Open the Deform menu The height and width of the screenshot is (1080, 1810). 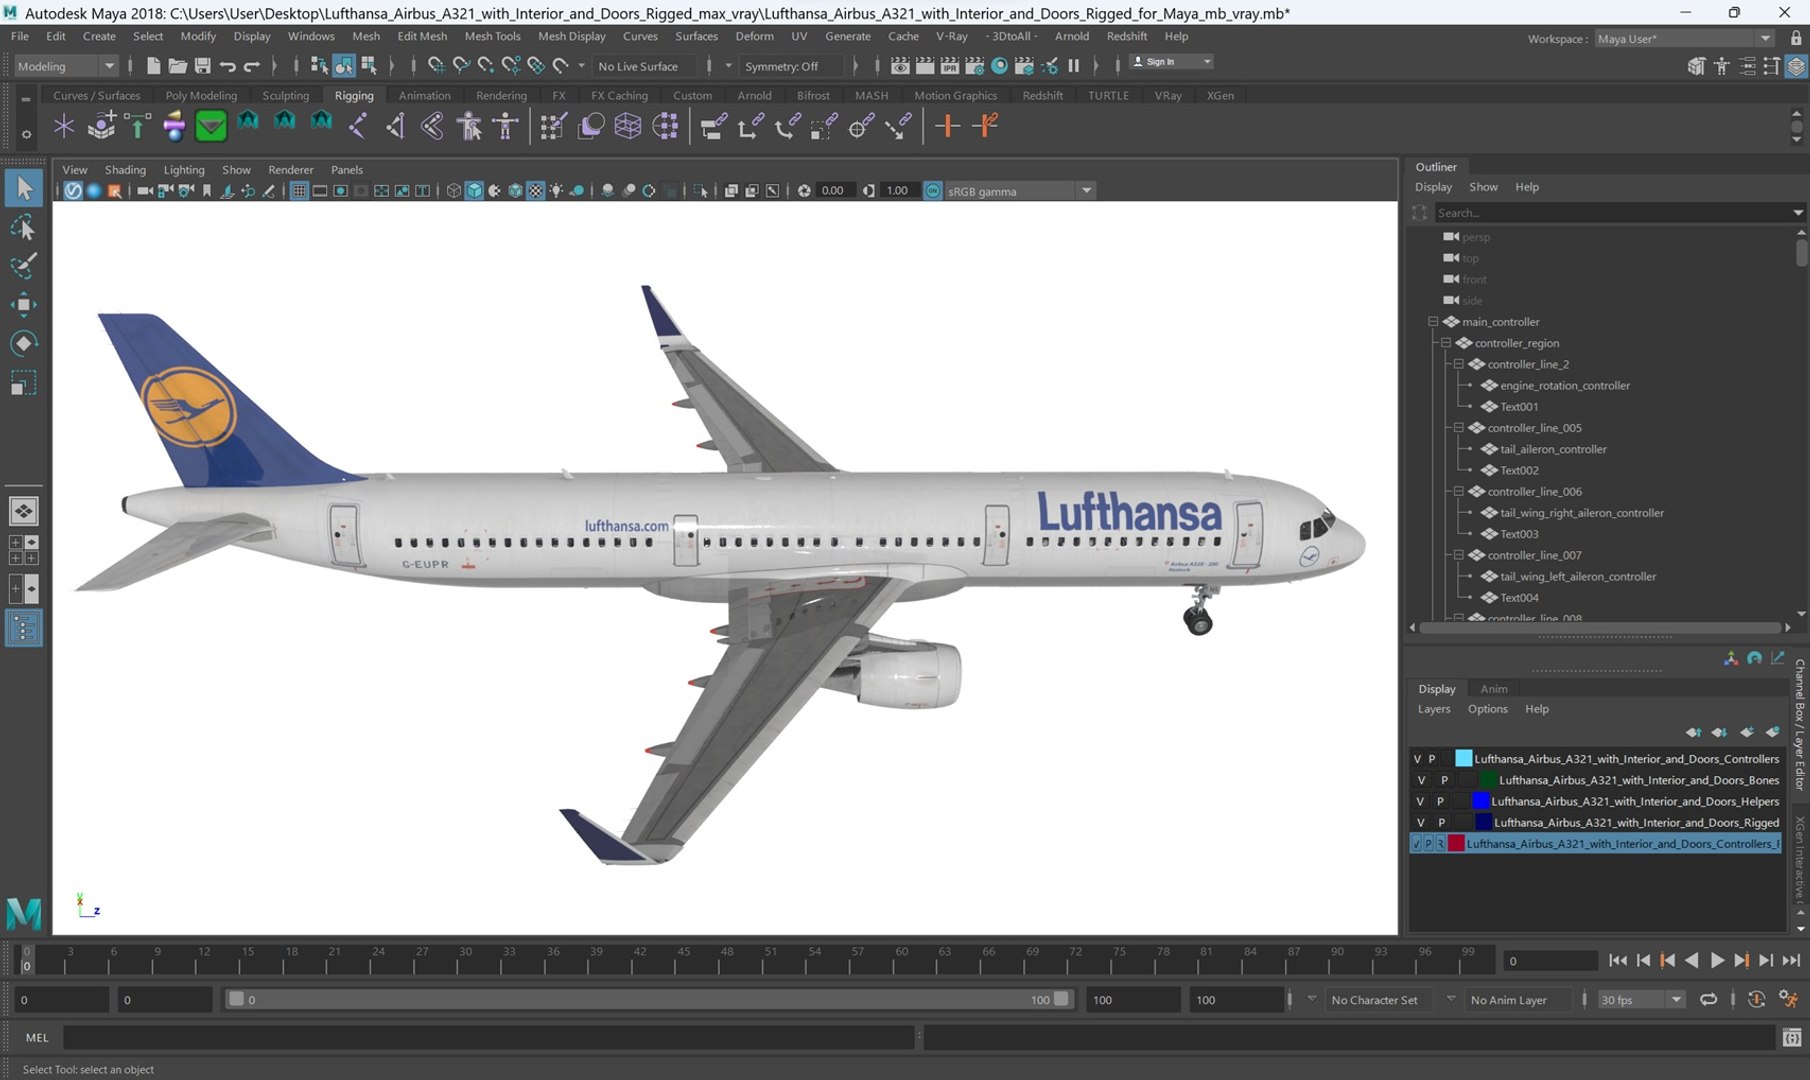pyautogui.click(x=754, y=36)
